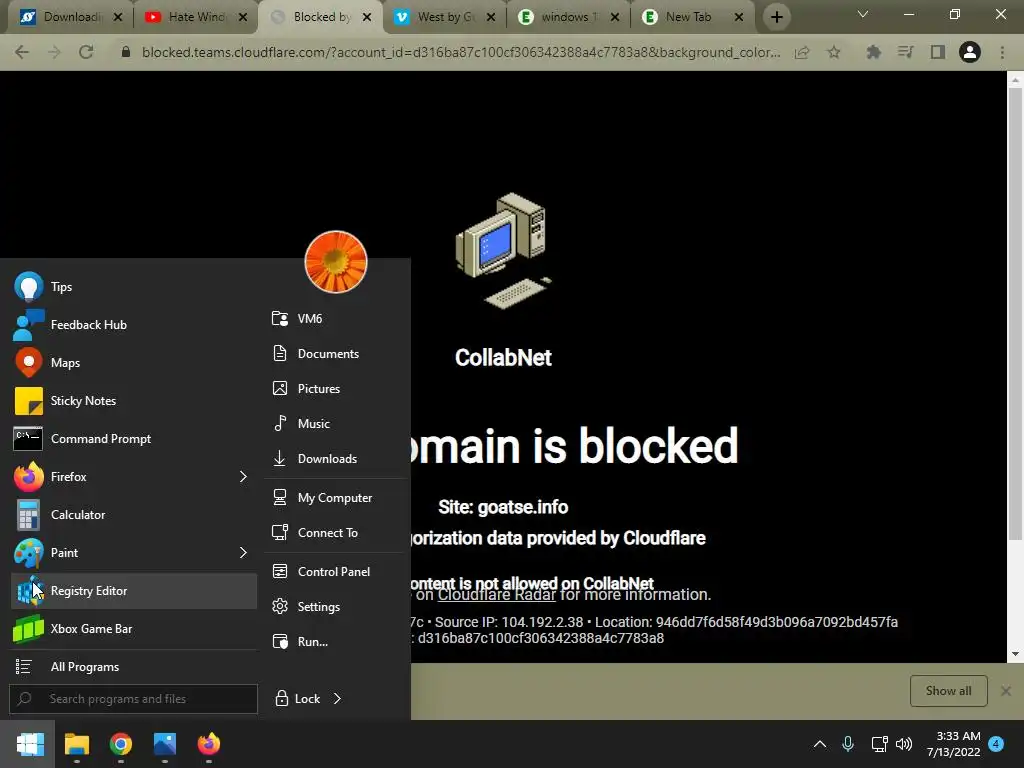The width and height of the screenshot is (1024, 768).
Task: Switch to the Hate Wind YouTube tab
Action: click(x=195, y=17)
